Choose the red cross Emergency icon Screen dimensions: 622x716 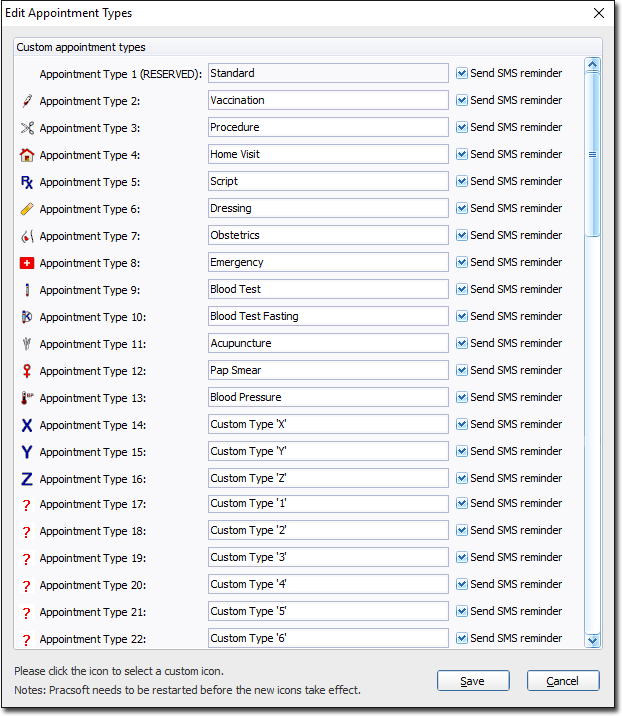[x=27, y=263]
